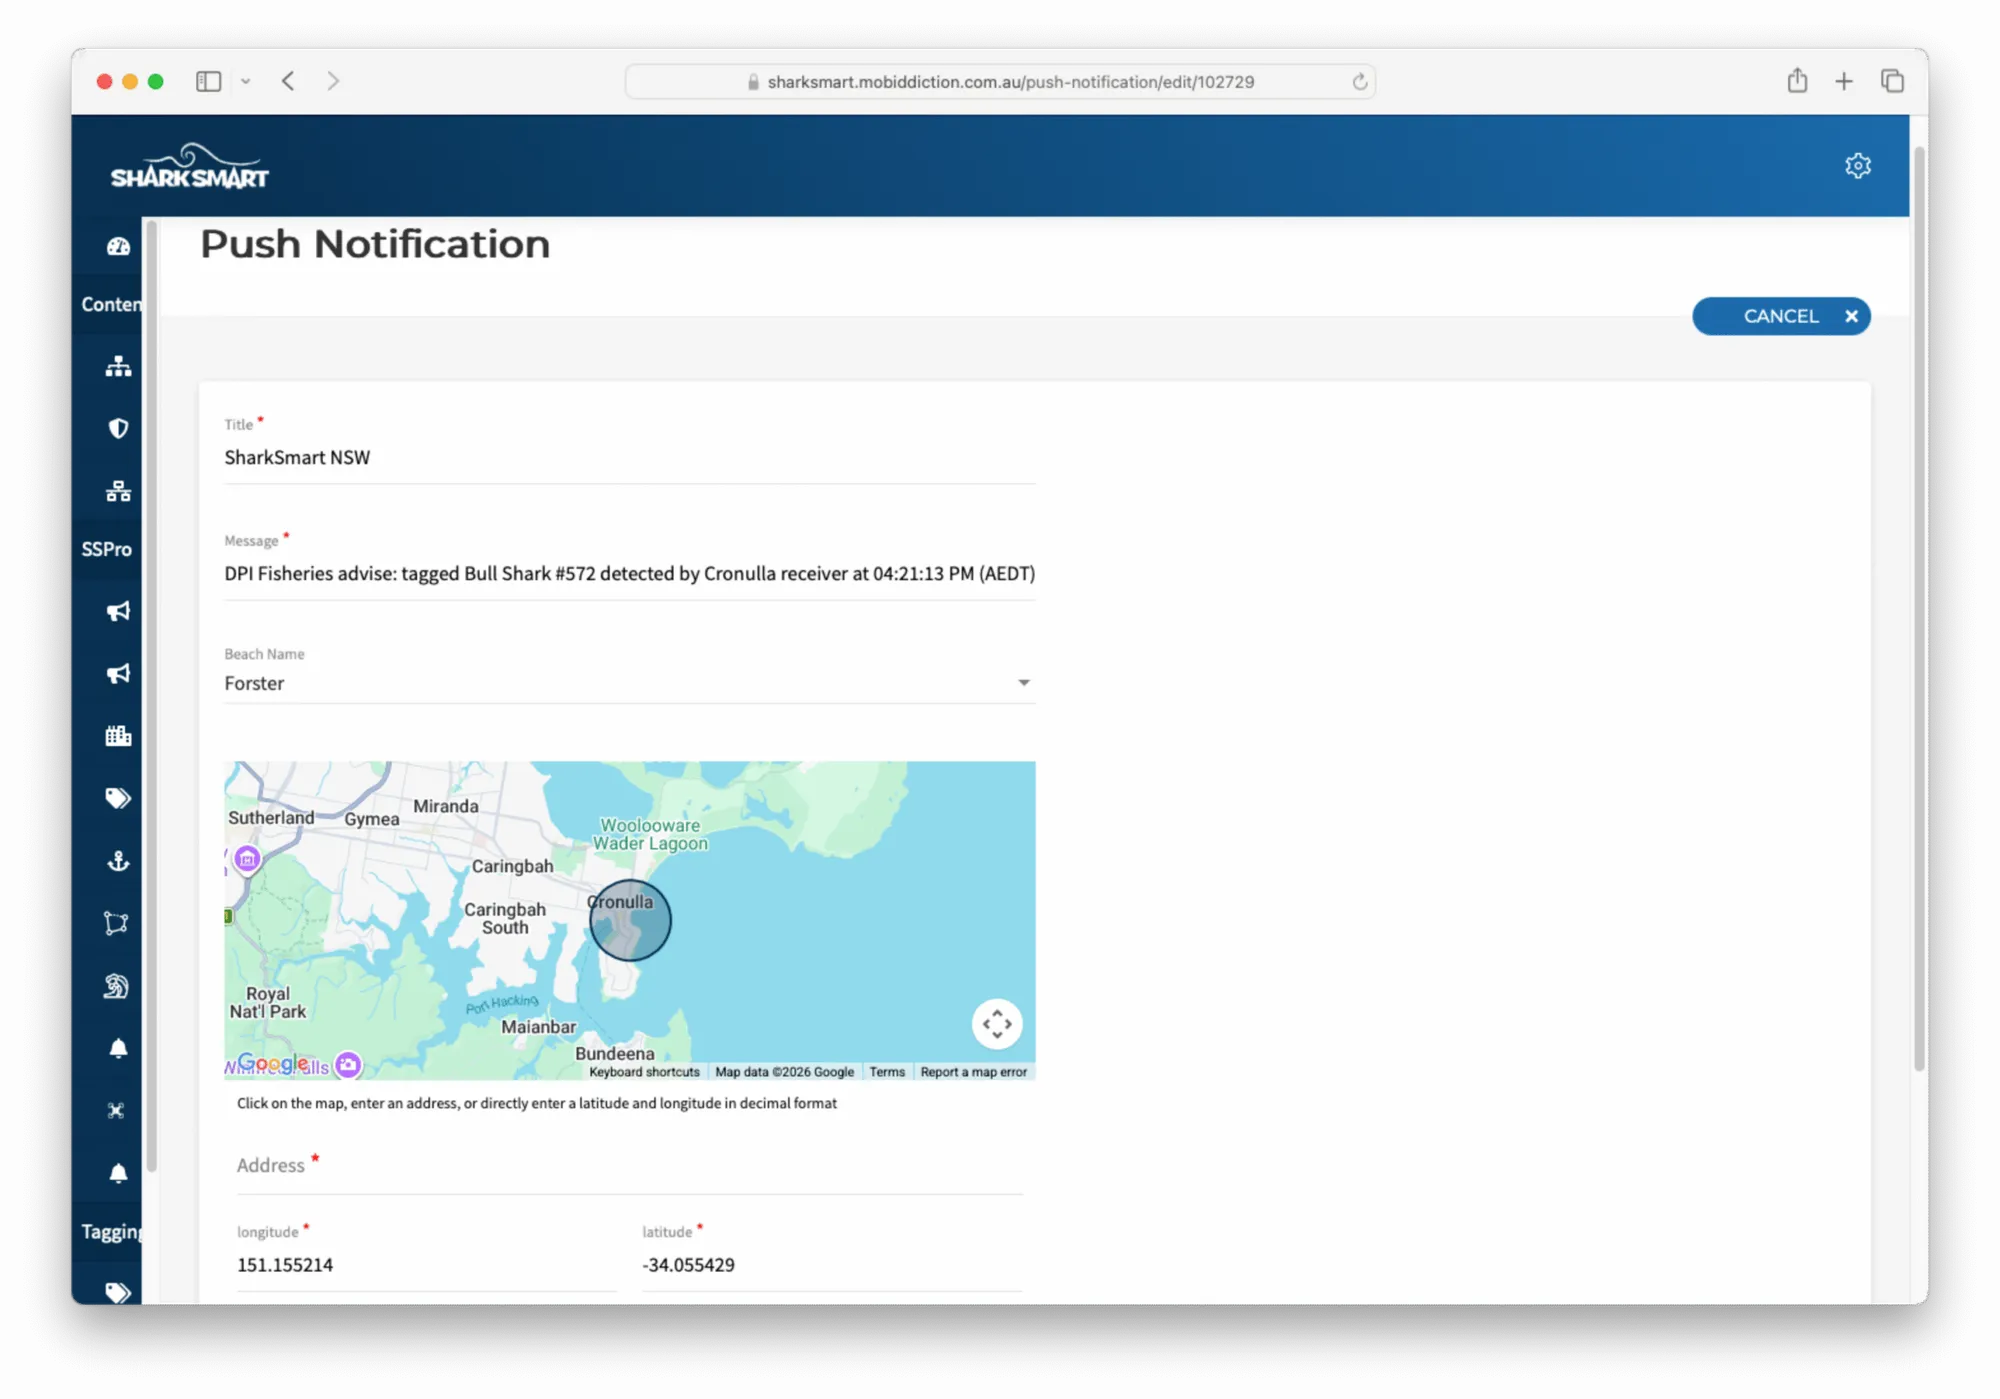2000x1399 pixels.
Task: Open the map Terms link
Action: point(887,1072)
